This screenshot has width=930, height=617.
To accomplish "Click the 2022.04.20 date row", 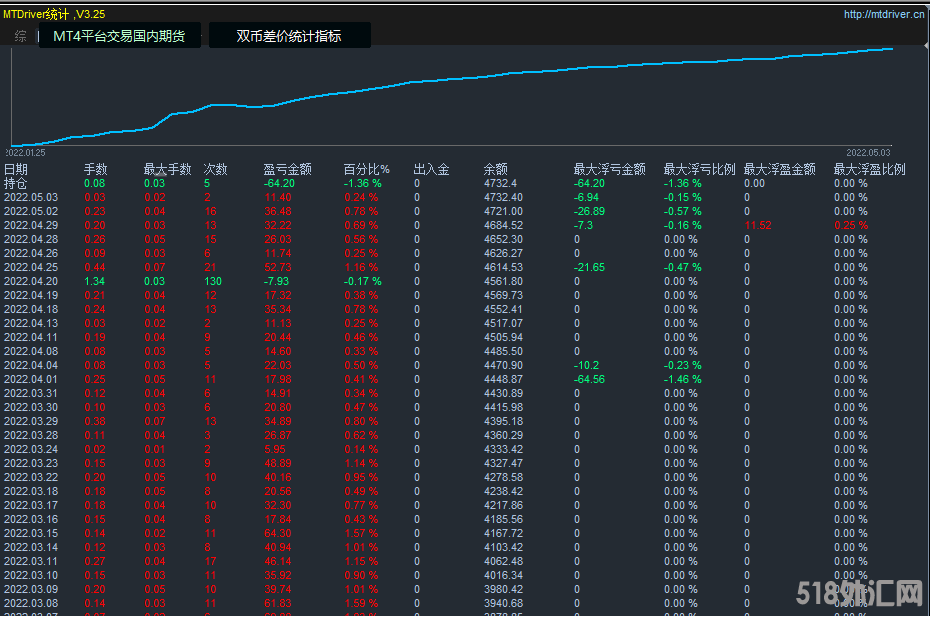I will [31, 282].
